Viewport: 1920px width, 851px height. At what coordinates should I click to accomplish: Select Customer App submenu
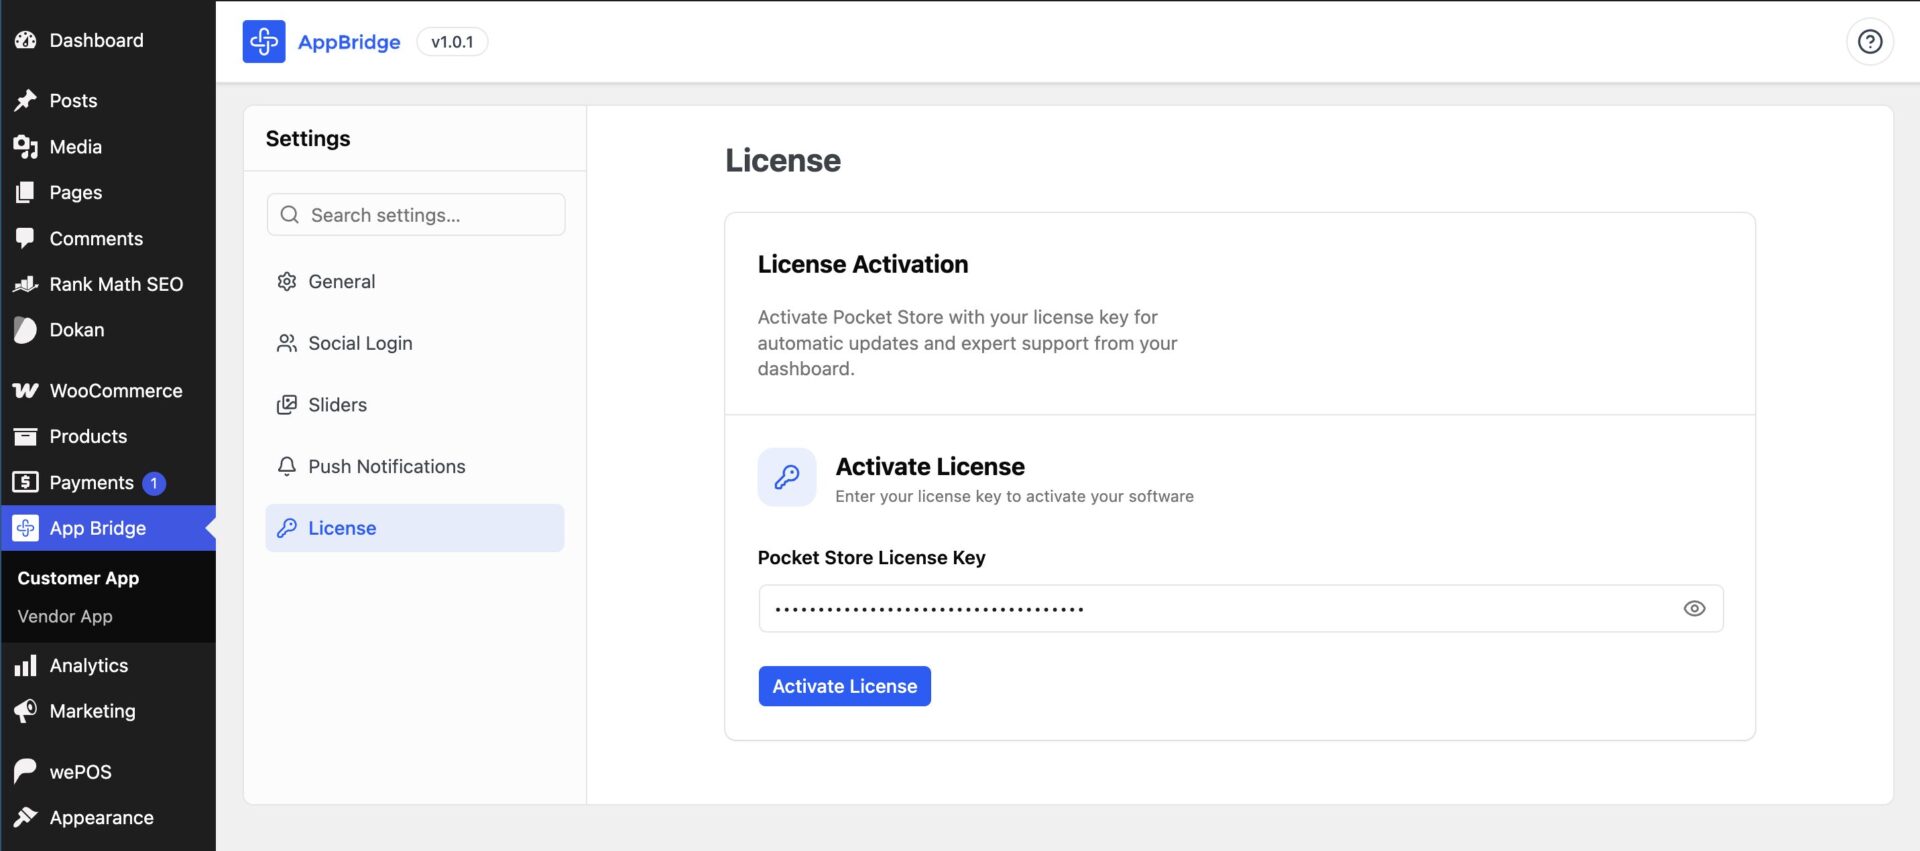pos(78,578)
